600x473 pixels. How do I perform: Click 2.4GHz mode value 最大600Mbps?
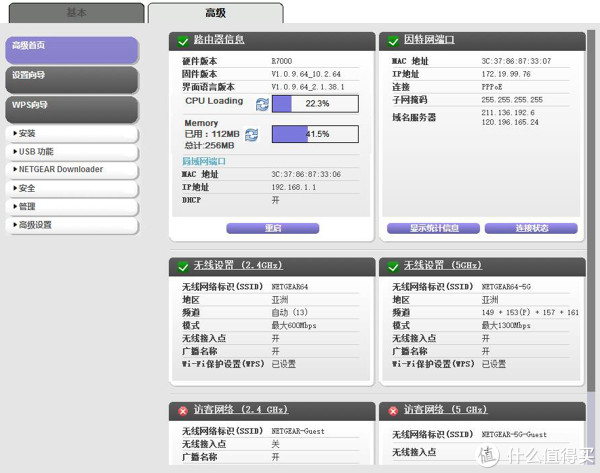(294, 326)
